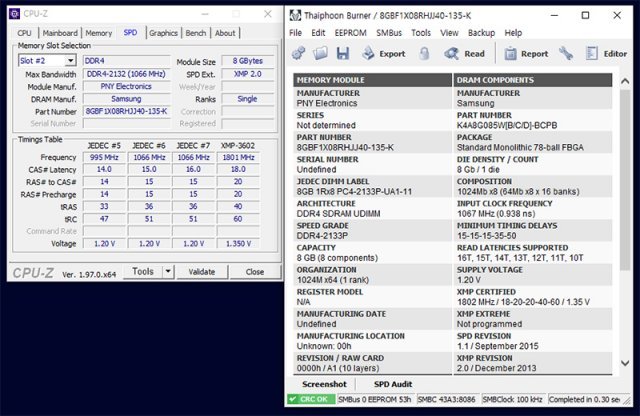Open the SMBus menu
This screenshot has height=416, width=640.
pyautogui.click(x=392, y=32)
